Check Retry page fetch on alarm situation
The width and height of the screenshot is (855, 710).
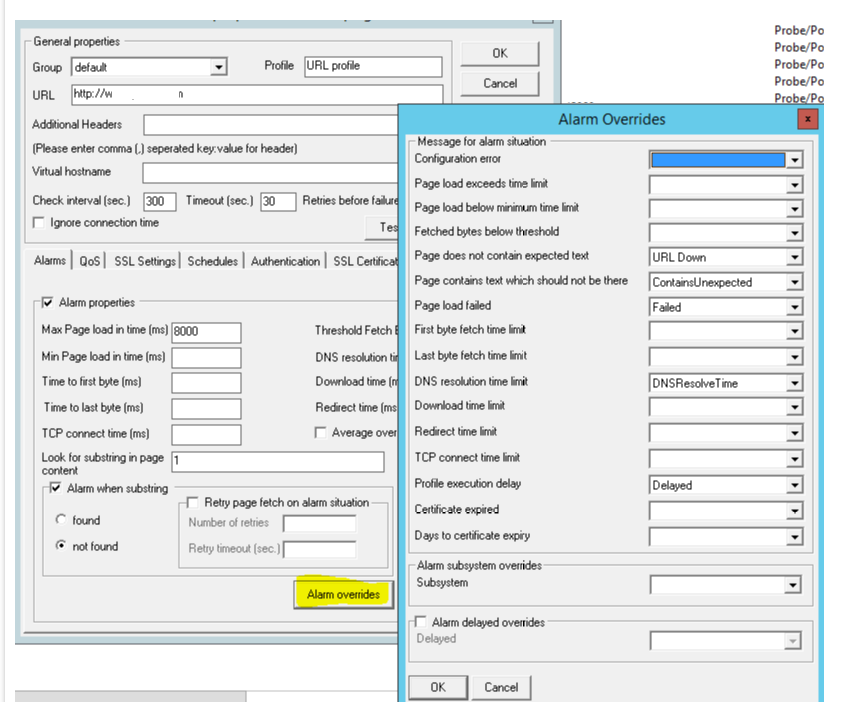[193, 502]
